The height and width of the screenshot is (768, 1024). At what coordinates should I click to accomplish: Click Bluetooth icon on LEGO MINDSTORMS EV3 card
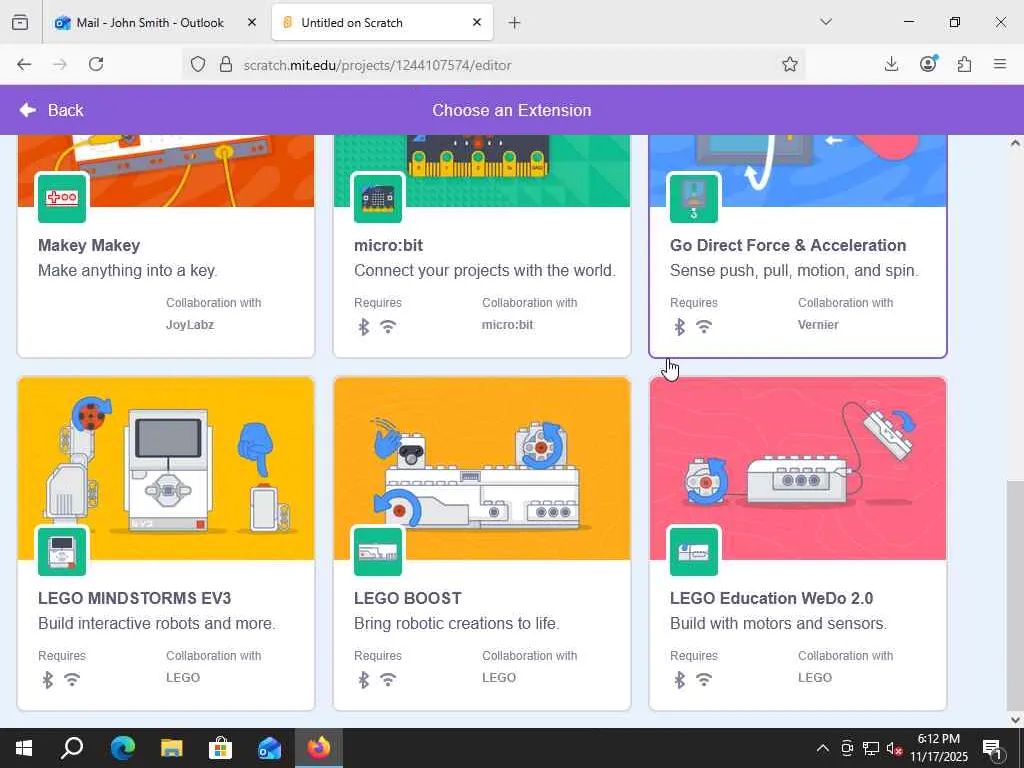(48, 680)
